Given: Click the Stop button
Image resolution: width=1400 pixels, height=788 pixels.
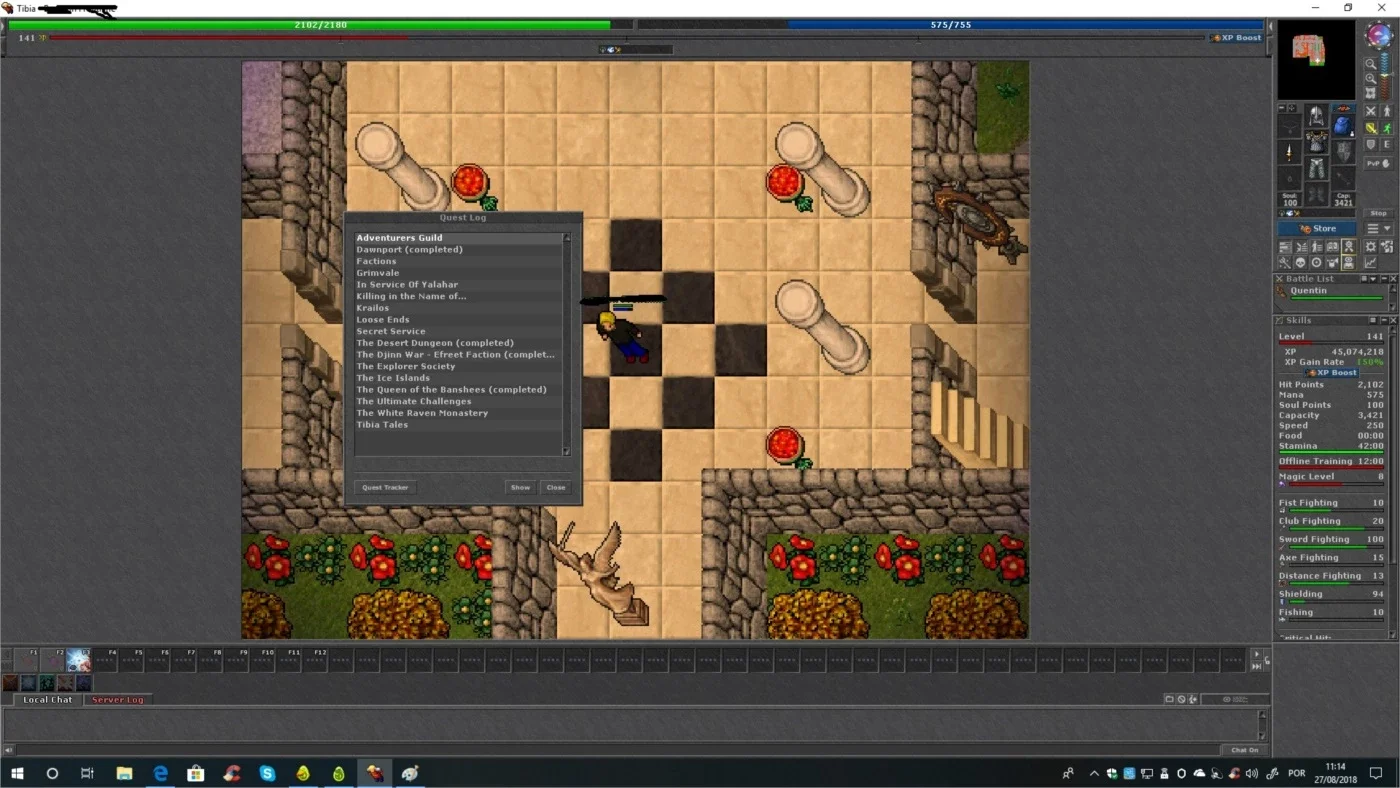Looking at the screenshot, I should point(1378,213).
